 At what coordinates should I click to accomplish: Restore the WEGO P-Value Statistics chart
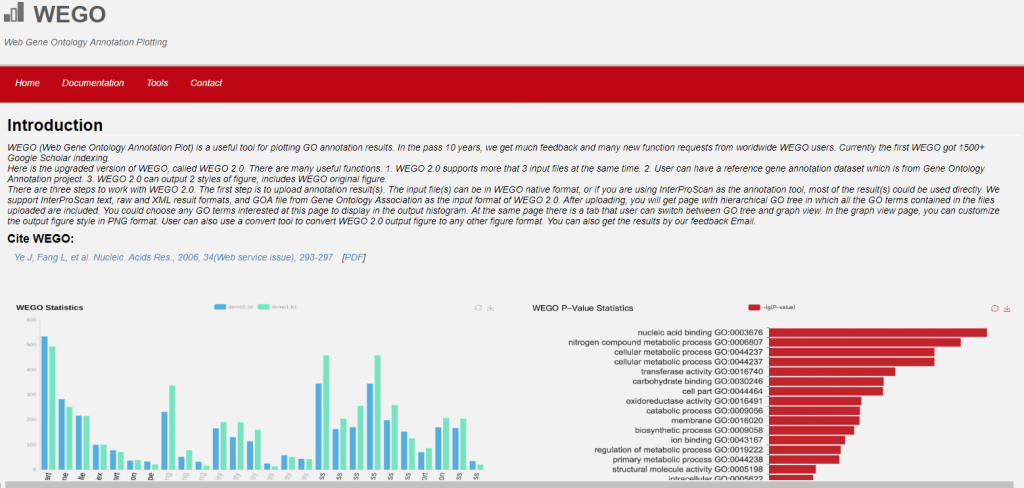tap(995, 308)
